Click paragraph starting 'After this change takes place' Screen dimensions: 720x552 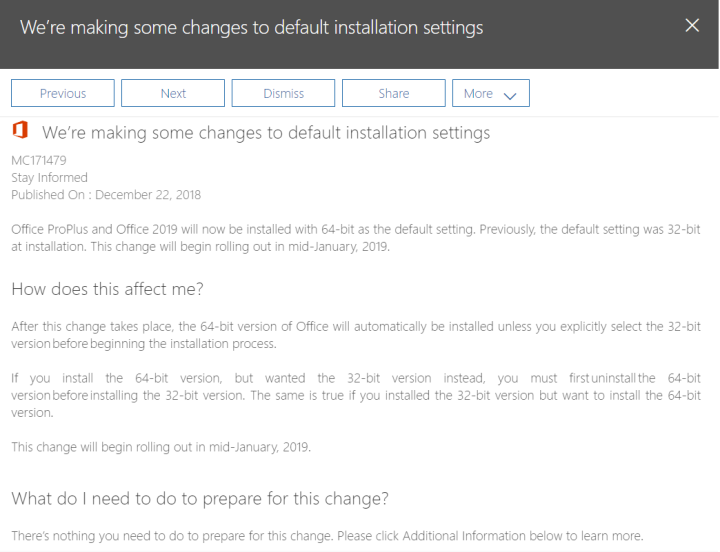click(356, 335)
